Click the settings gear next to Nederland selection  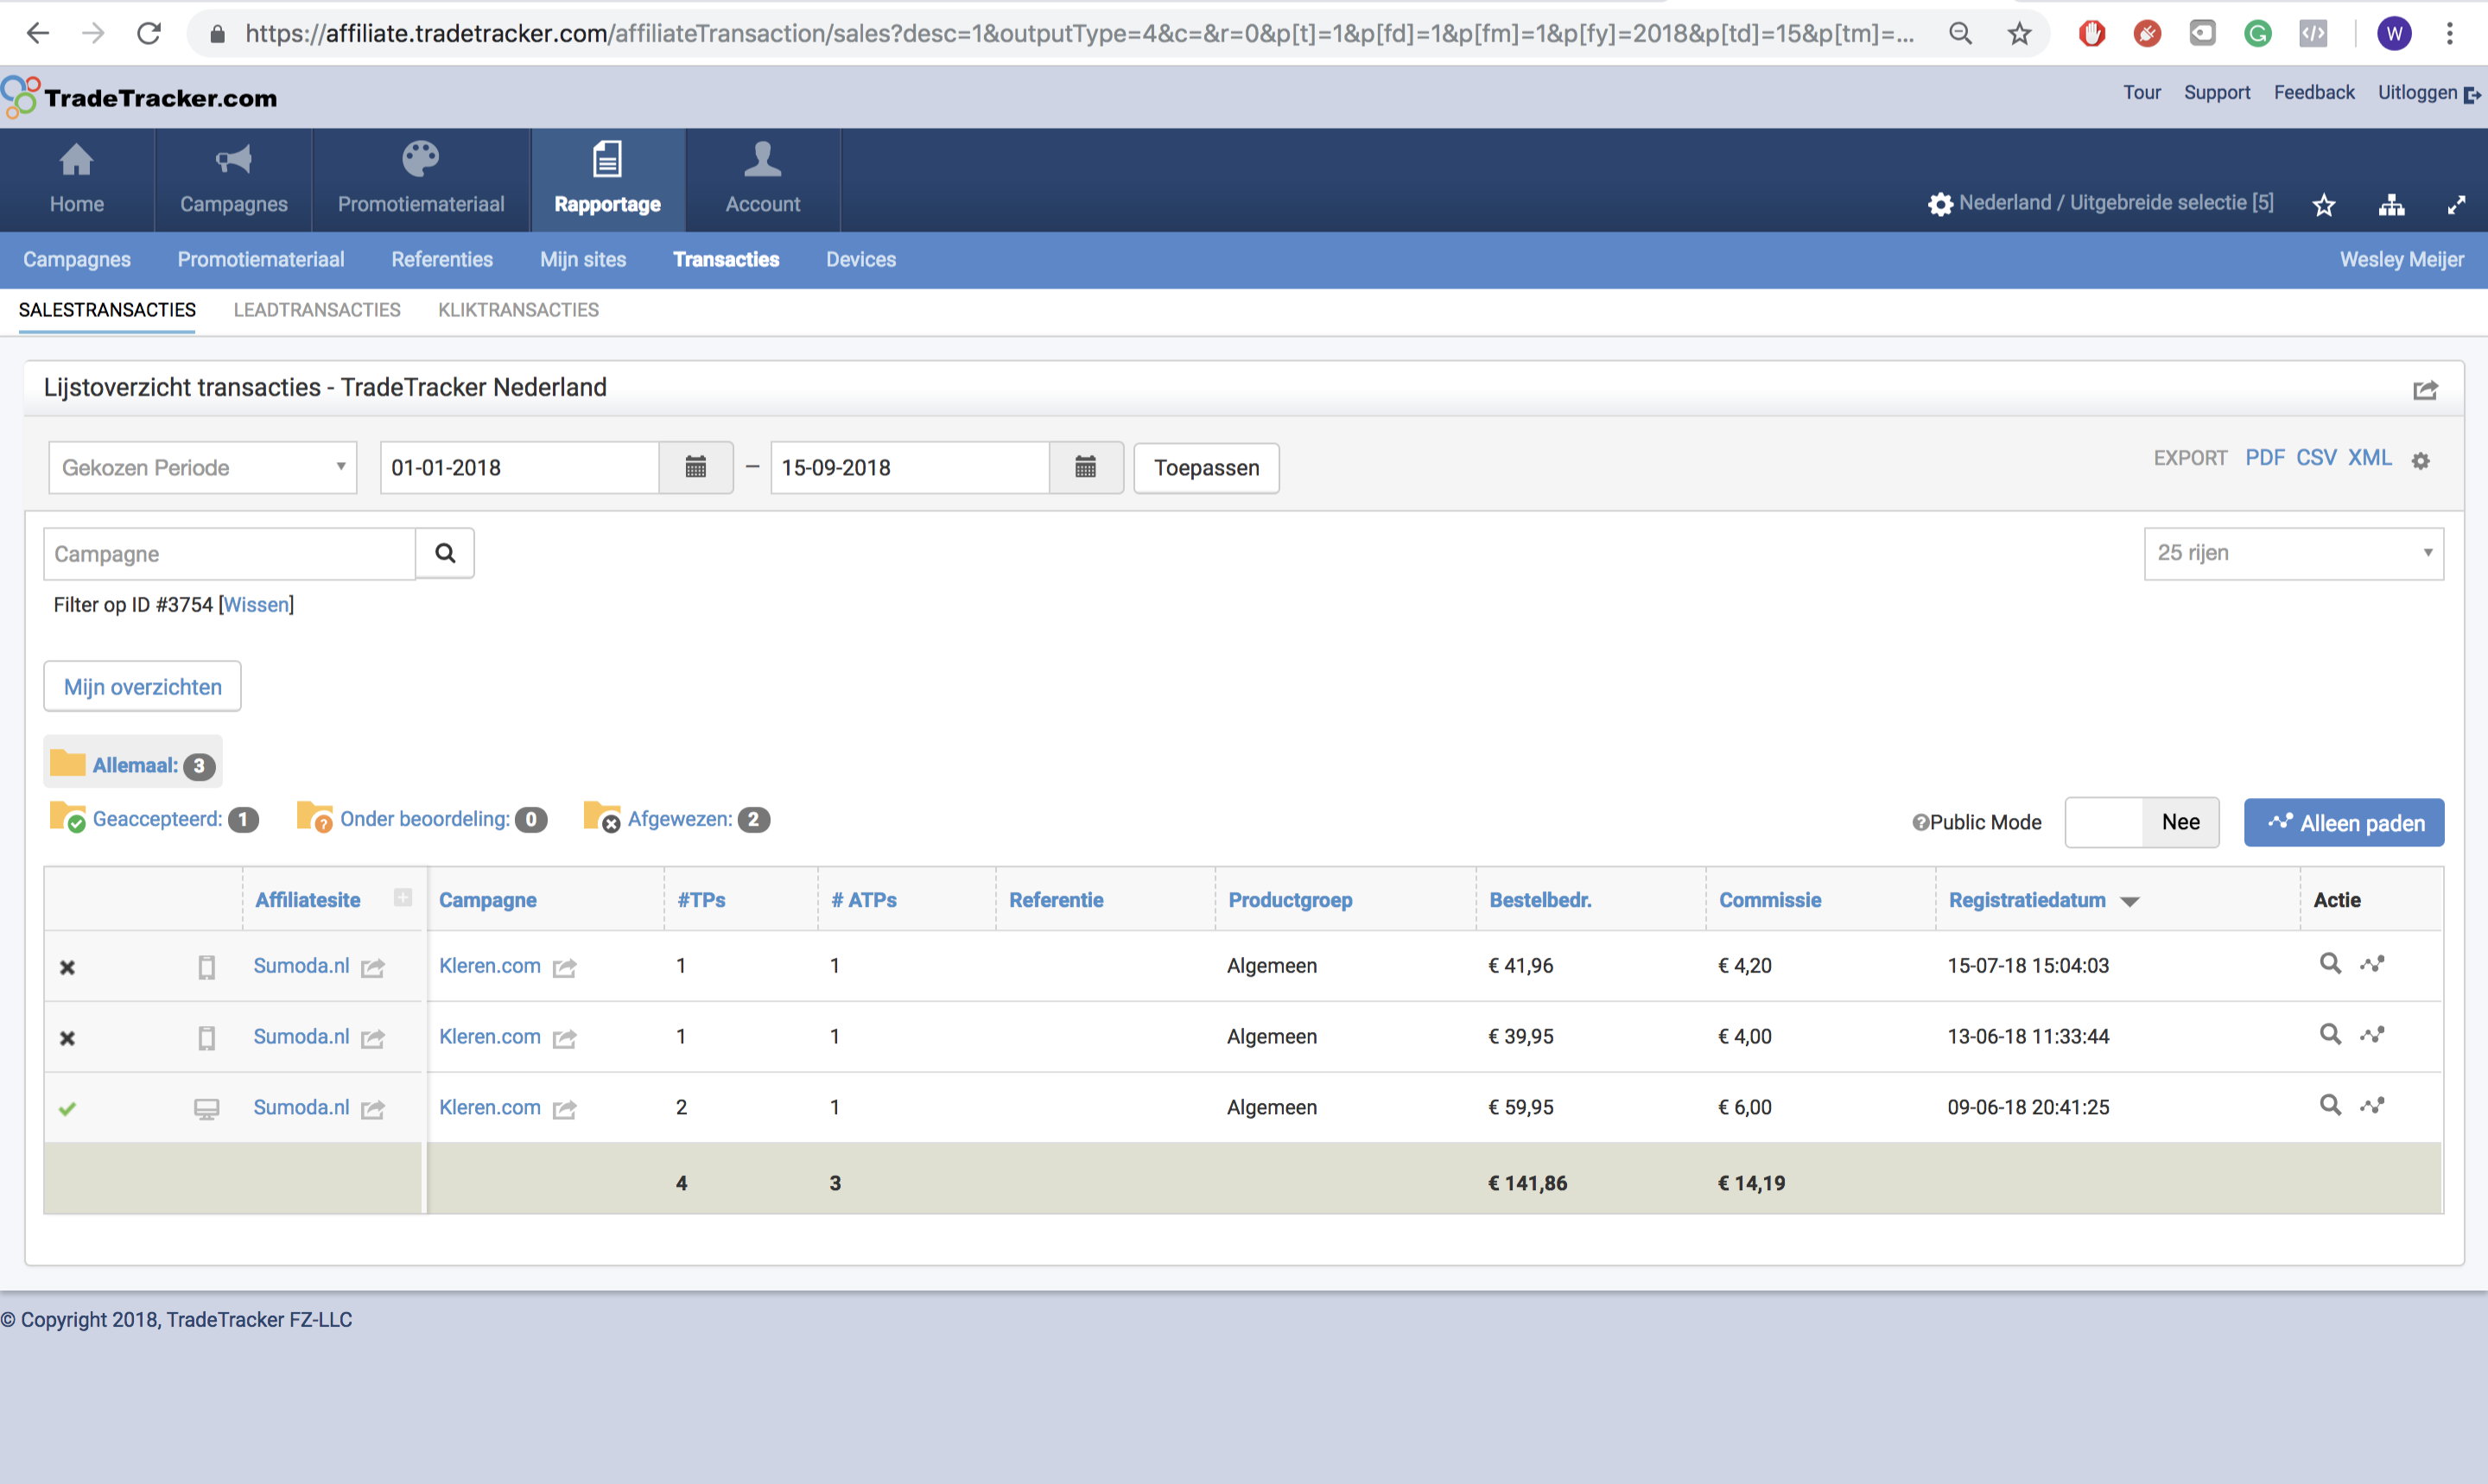tap(1940, 204)
